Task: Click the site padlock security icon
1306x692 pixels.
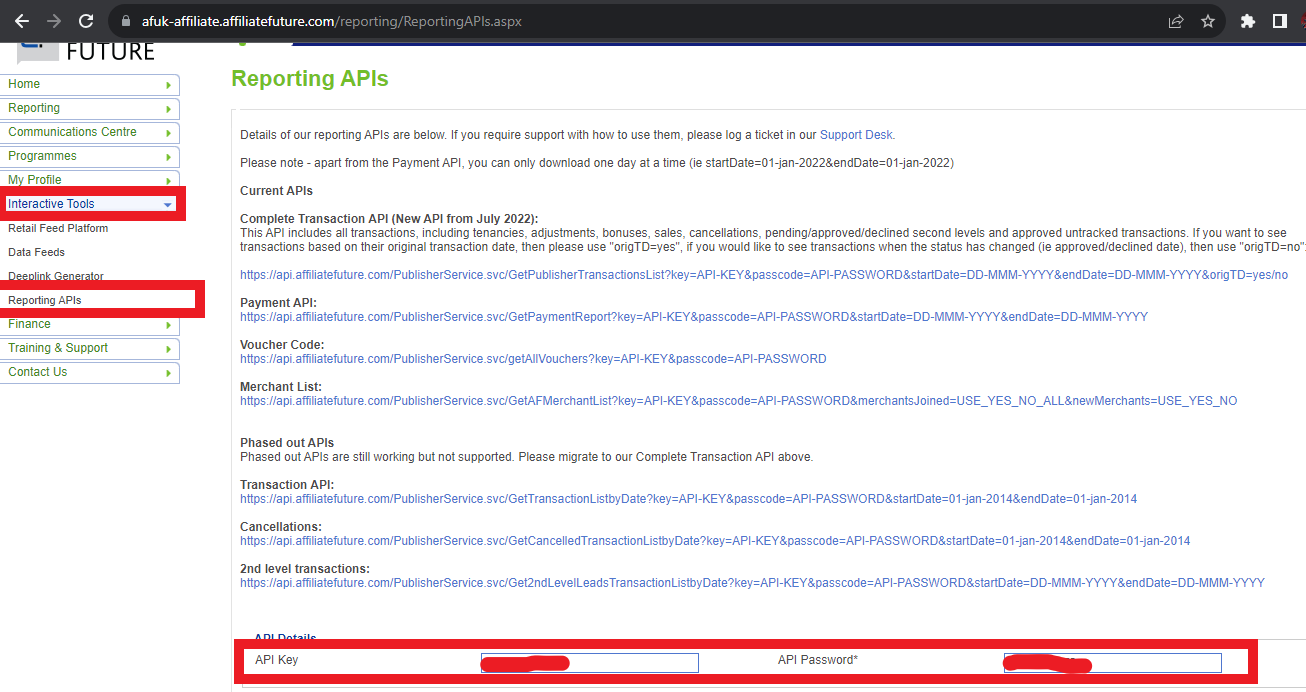Action: (125, 21)
